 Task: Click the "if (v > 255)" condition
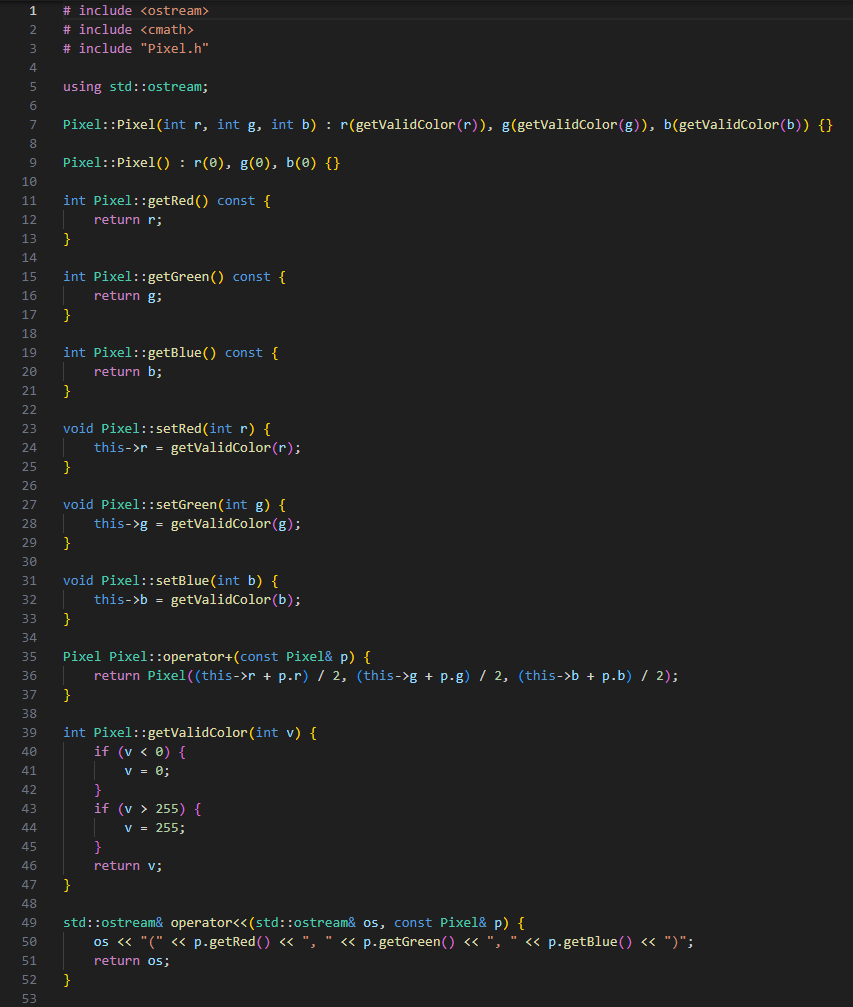pos(139,809)
